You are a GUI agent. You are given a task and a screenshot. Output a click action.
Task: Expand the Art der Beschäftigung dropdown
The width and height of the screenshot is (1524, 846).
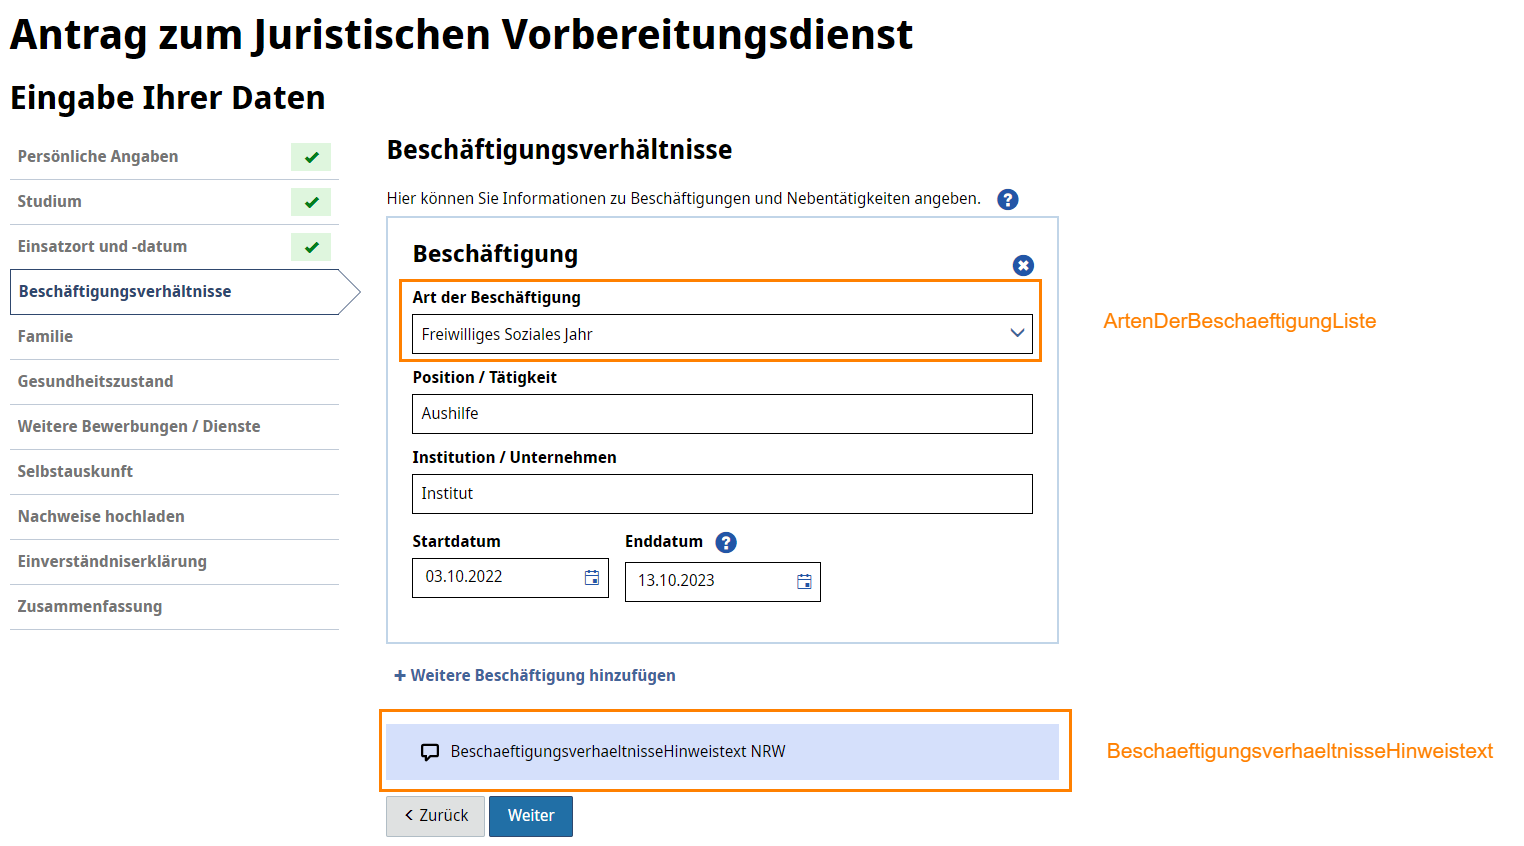coord(722,334)
